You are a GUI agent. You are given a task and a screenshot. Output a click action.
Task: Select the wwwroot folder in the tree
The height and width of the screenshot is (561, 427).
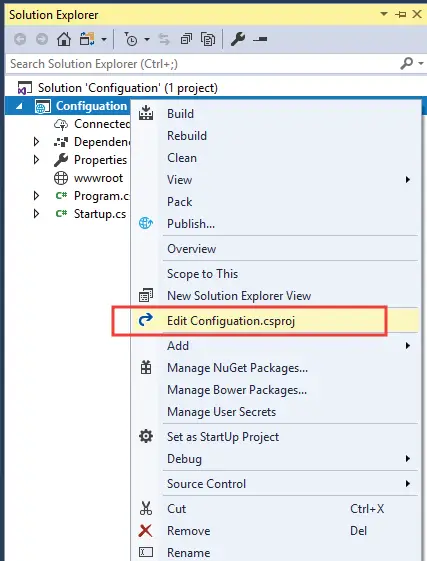click(x=98, y=178)
